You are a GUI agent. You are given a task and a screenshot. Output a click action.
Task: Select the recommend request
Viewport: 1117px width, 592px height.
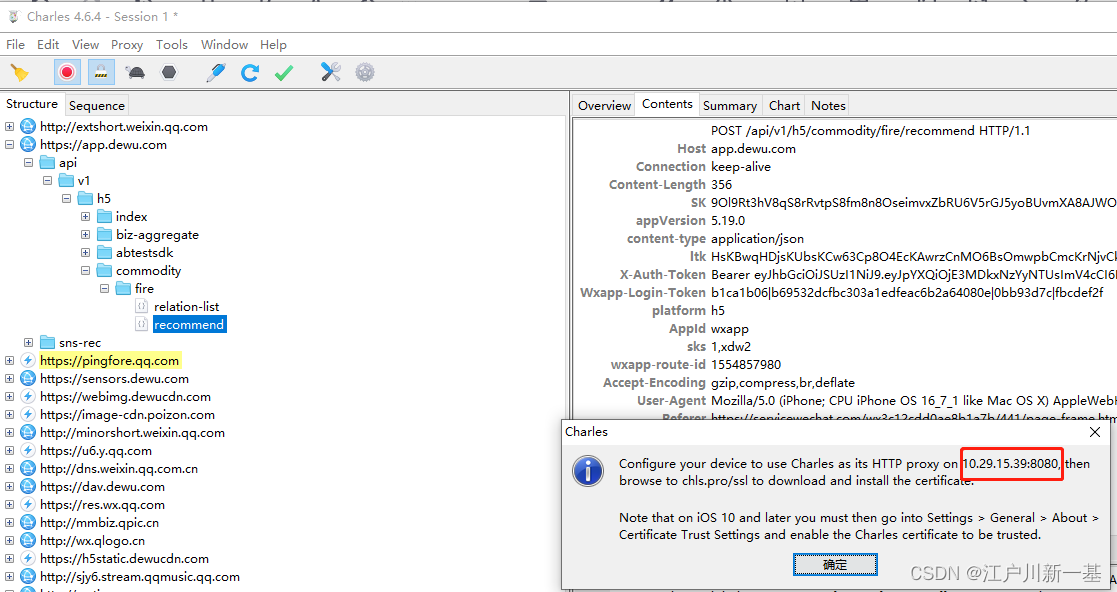(189, 324)
